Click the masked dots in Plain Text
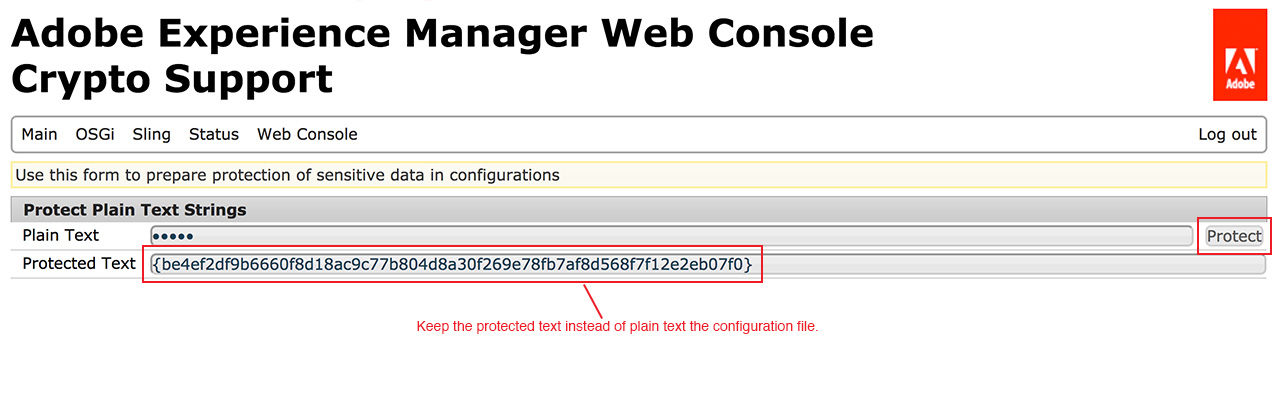Screen dimensions: 1280x400 [x=174, y=237]
